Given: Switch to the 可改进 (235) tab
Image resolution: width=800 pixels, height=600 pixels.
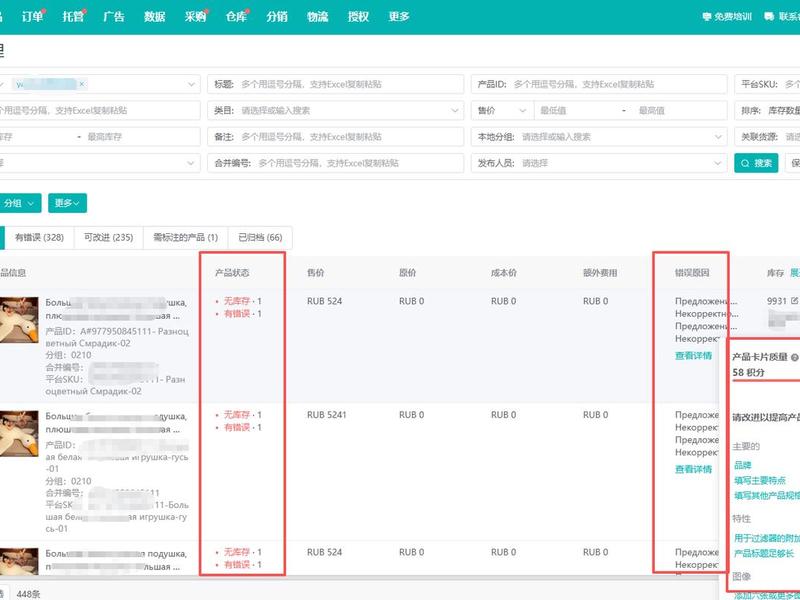Looking at the screenshot, I should pos(109,237).
